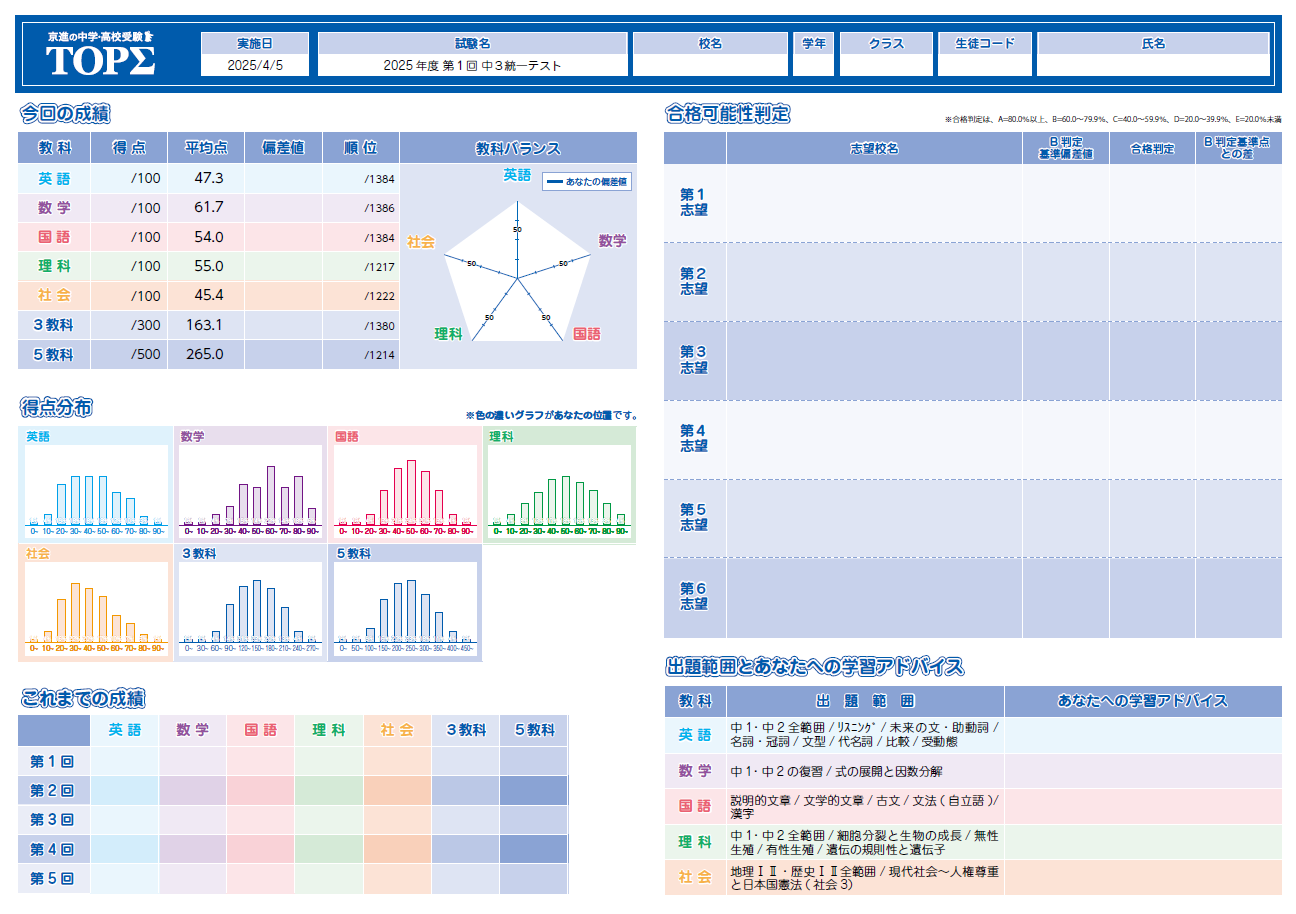
Task: Click the 英語 score distribution chart
Action: pos(96,486)
